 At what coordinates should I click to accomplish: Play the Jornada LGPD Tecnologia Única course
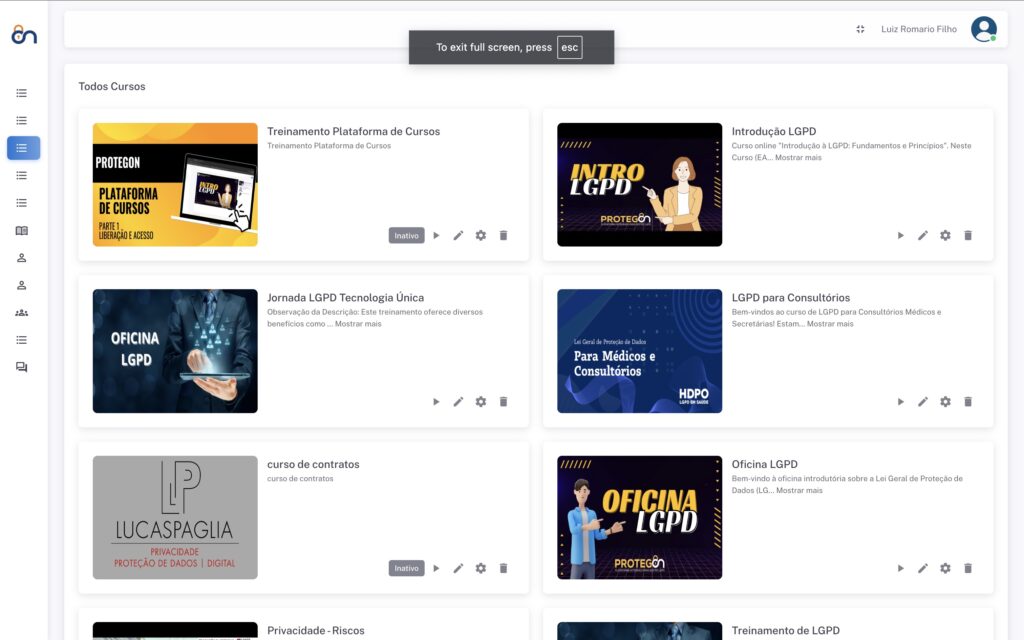tap(436, 402)
